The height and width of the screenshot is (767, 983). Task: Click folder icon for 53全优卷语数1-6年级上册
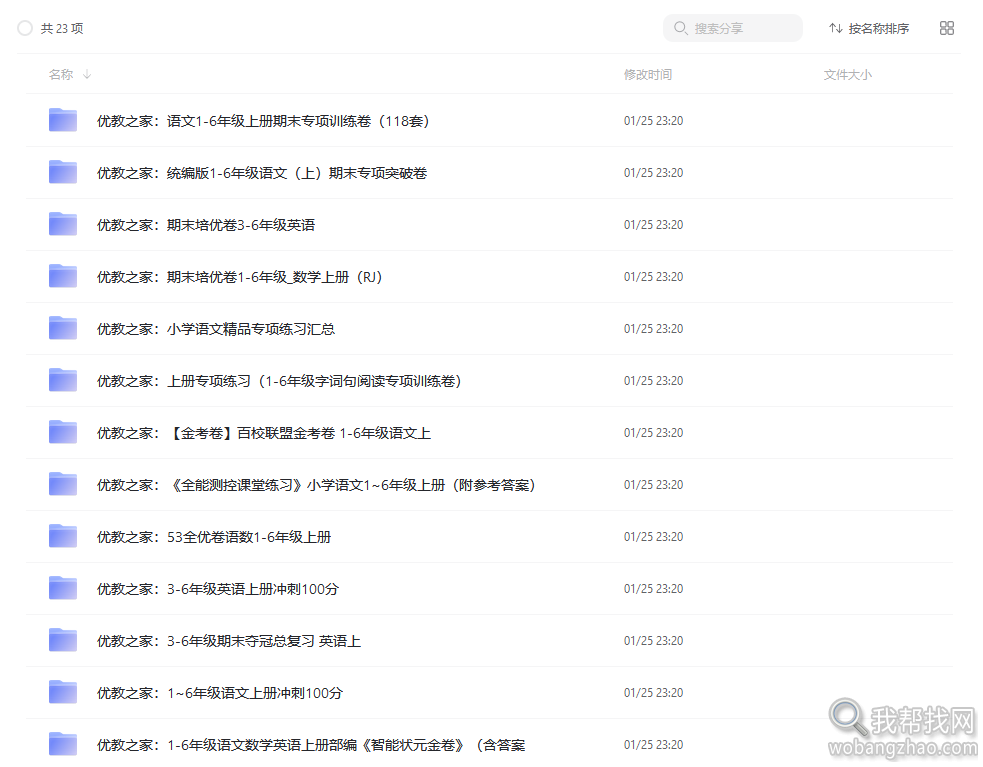click(63, 536)
